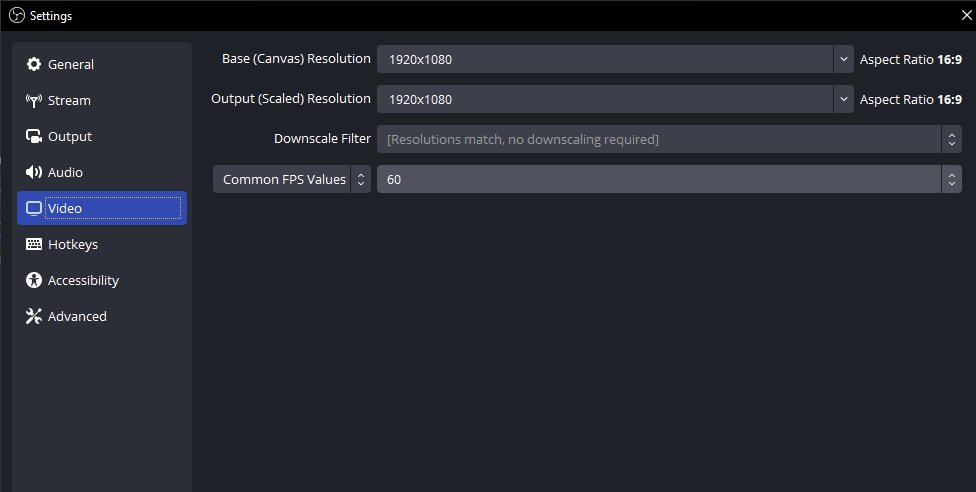Viewport: 976px width, 492px height.
Task: Select Video settings label
Action: [65, 209]
